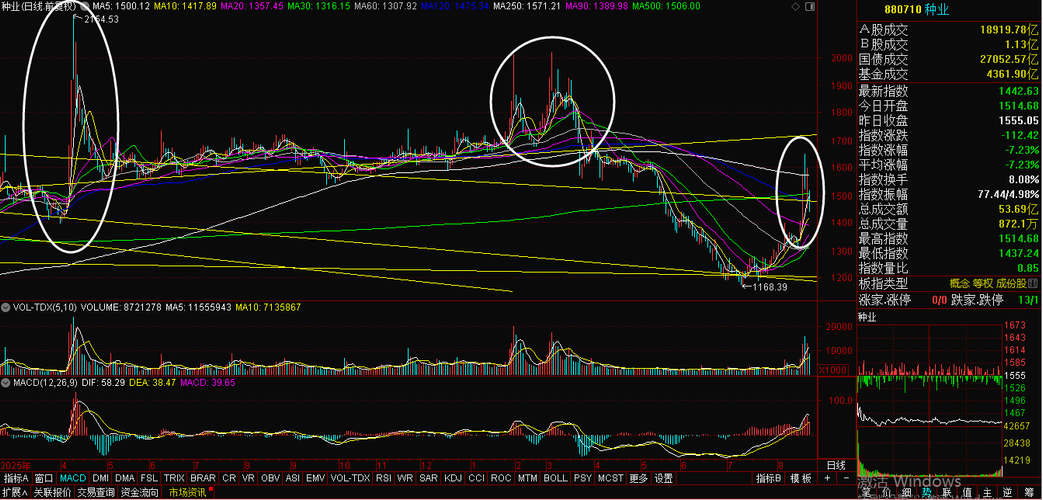The height and width of the screenshot is (500, 1043).
Task: Select the PSY indicator tab
Action: click(x=583, y=478)
